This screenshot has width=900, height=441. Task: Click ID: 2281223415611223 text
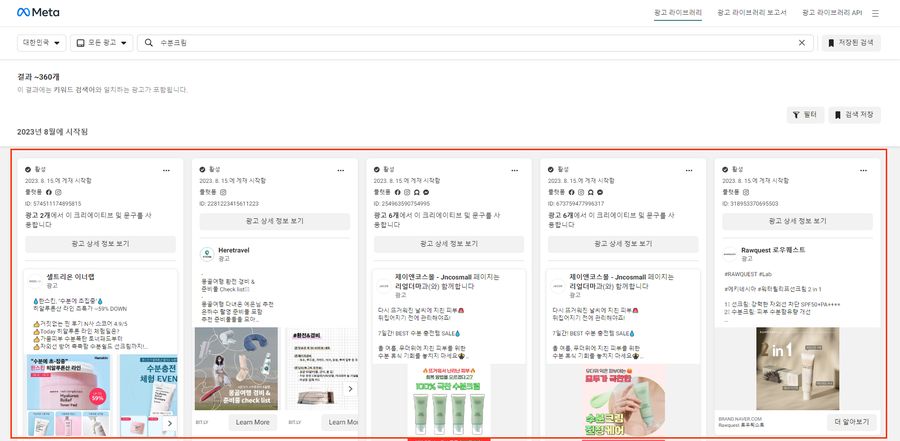coord(229,203)
